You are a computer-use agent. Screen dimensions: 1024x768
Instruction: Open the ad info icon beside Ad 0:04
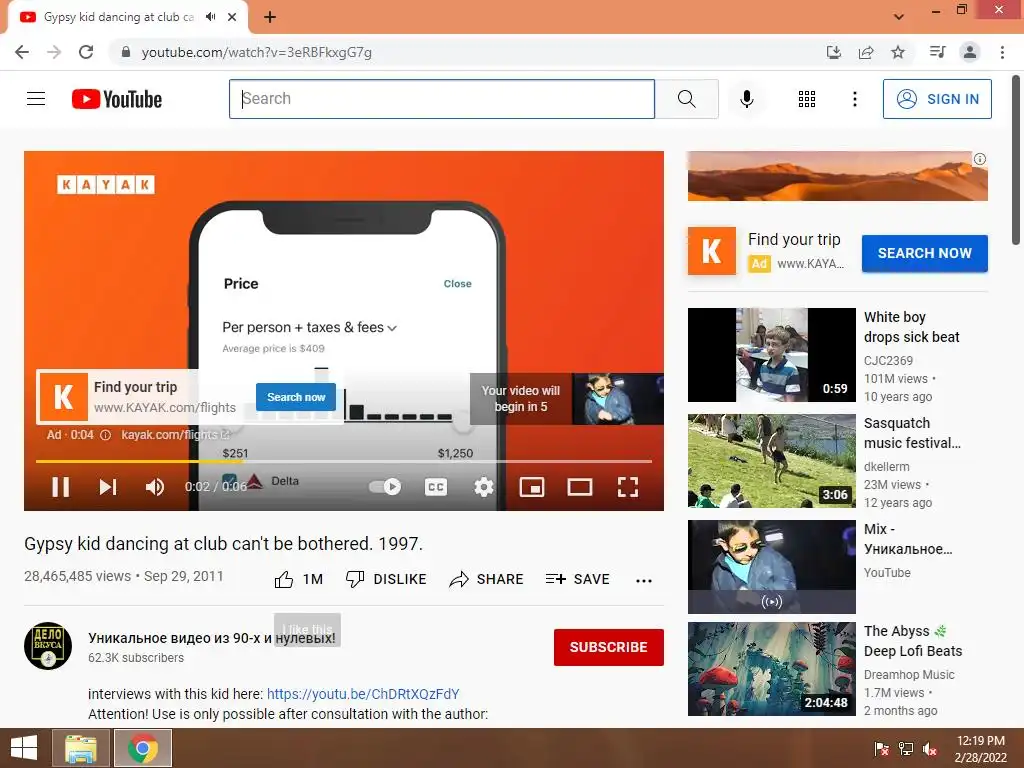[x=105, y=435]
